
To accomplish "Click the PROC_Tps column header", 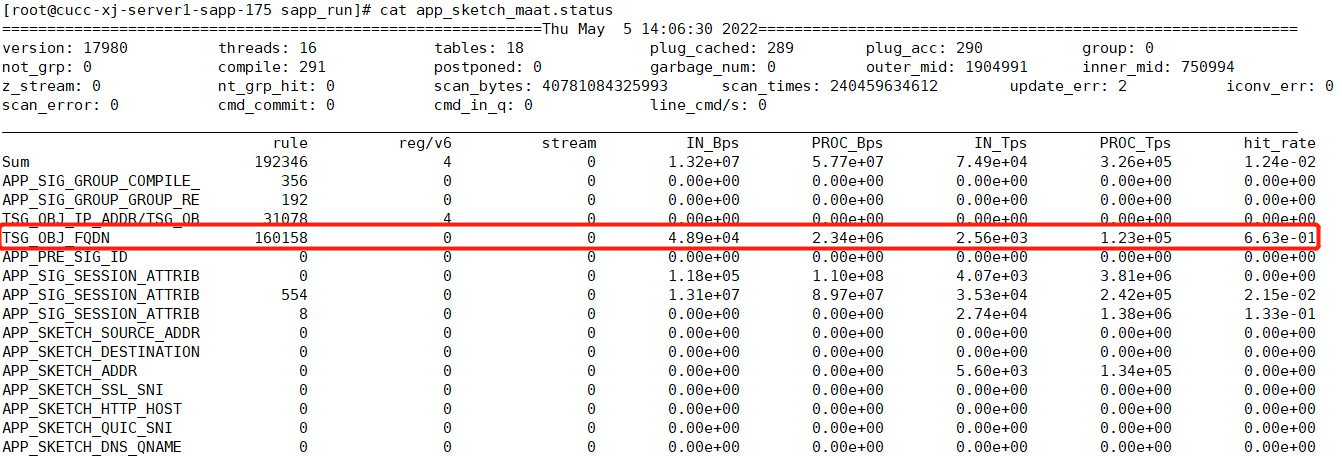I will tap(1135, 143).
